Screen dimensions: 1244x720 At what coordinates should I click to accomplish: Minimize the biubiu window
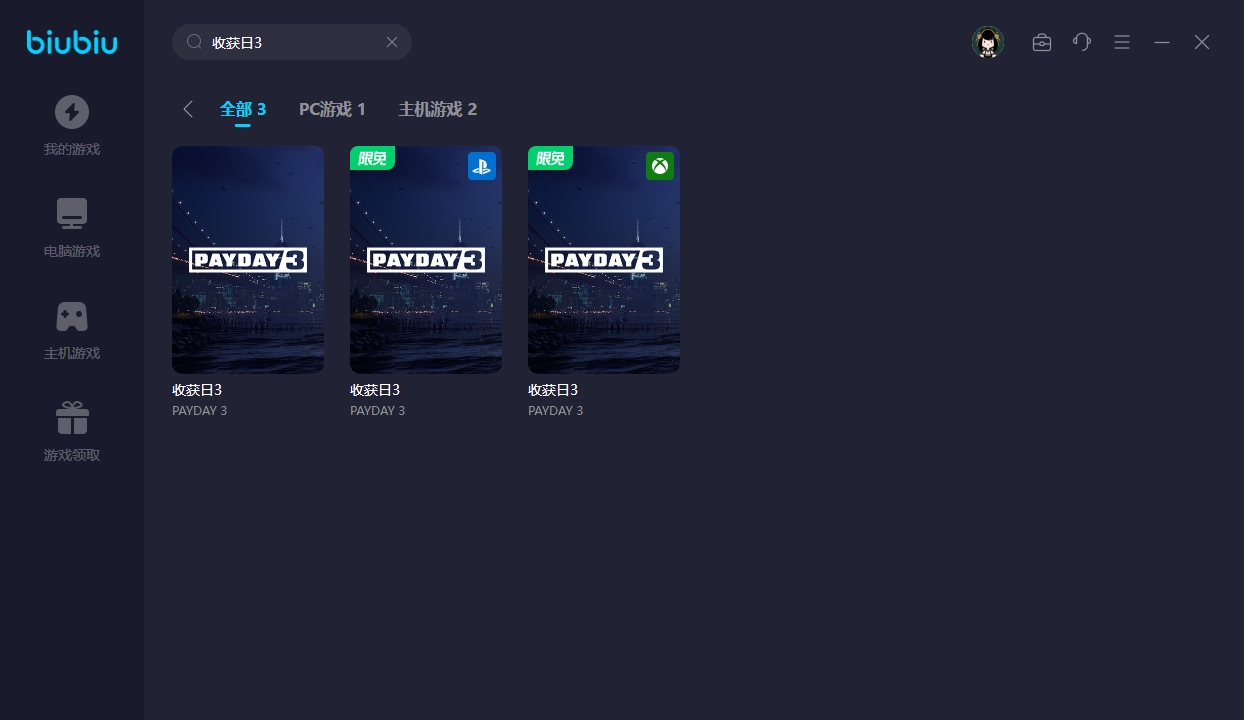click(1162, 42)
